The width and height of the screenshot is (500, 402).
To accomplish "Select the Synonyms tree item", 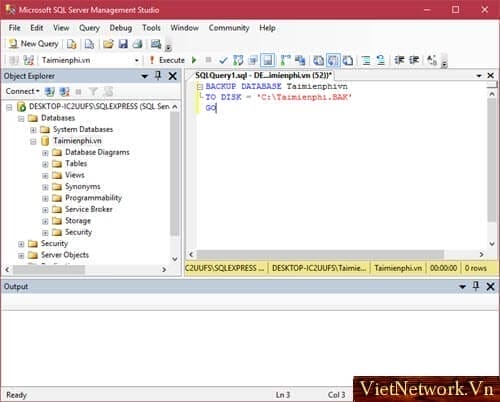I will point(82,187).
